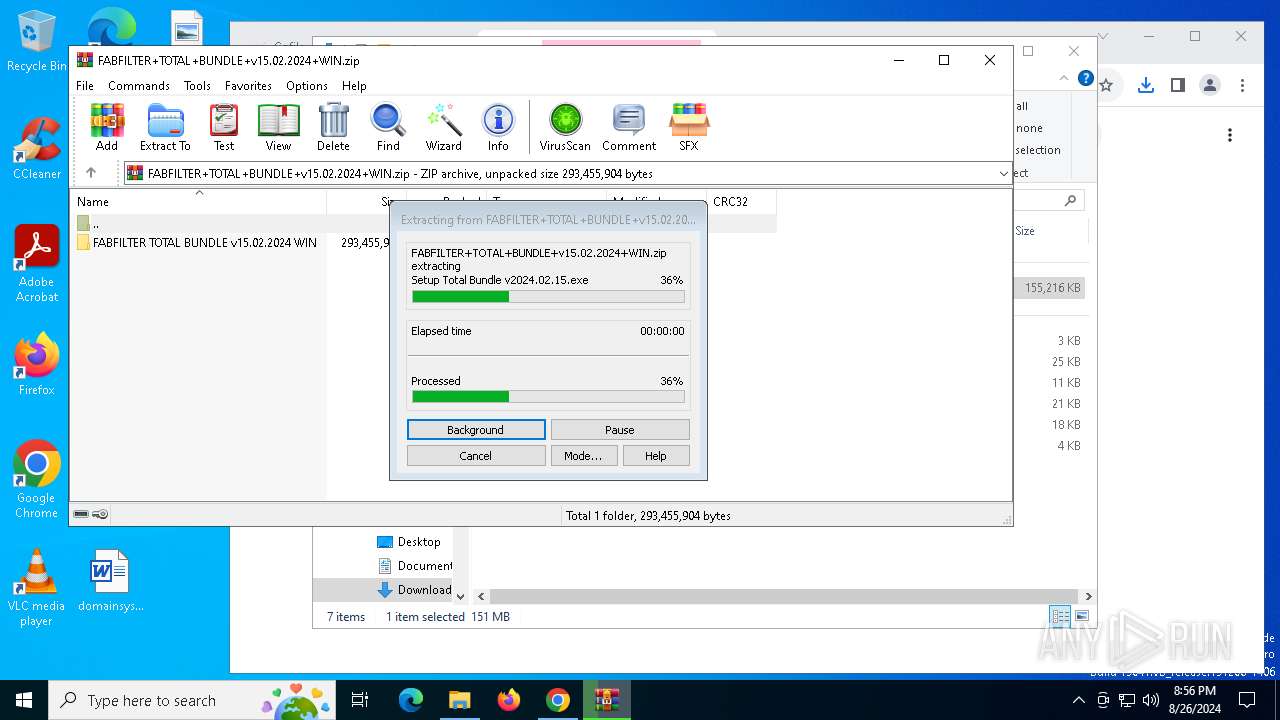
Task: Open Chrome downloads icon
Action: 1146,86
